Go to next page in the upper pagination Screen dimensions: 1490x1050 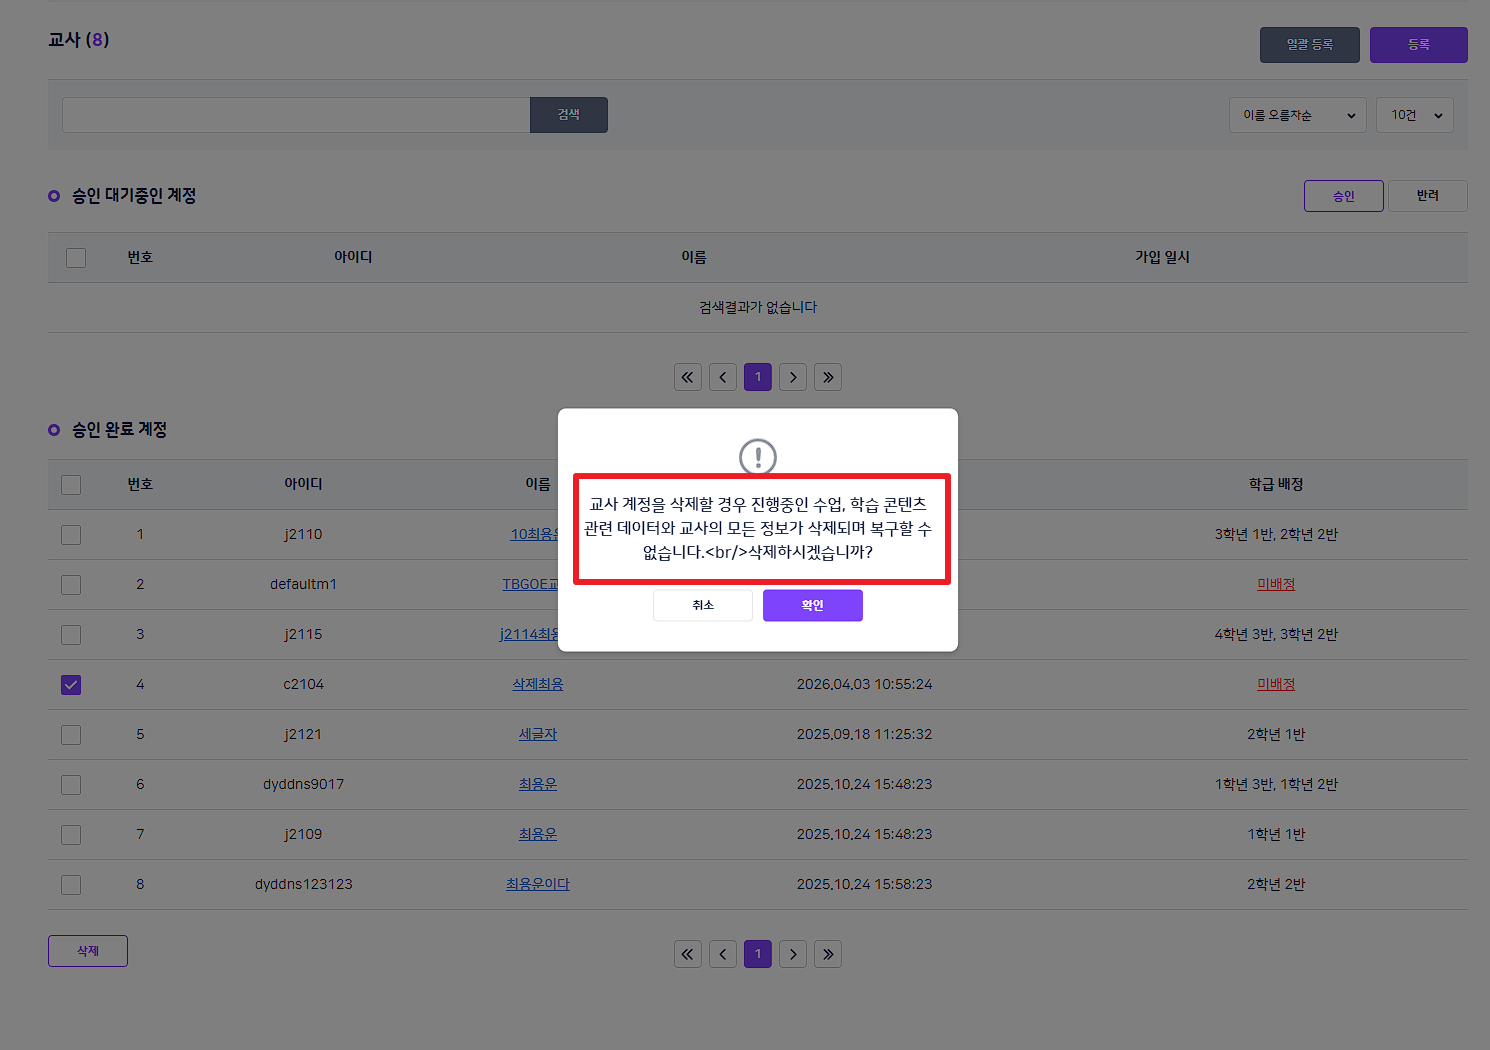point(793,377)
